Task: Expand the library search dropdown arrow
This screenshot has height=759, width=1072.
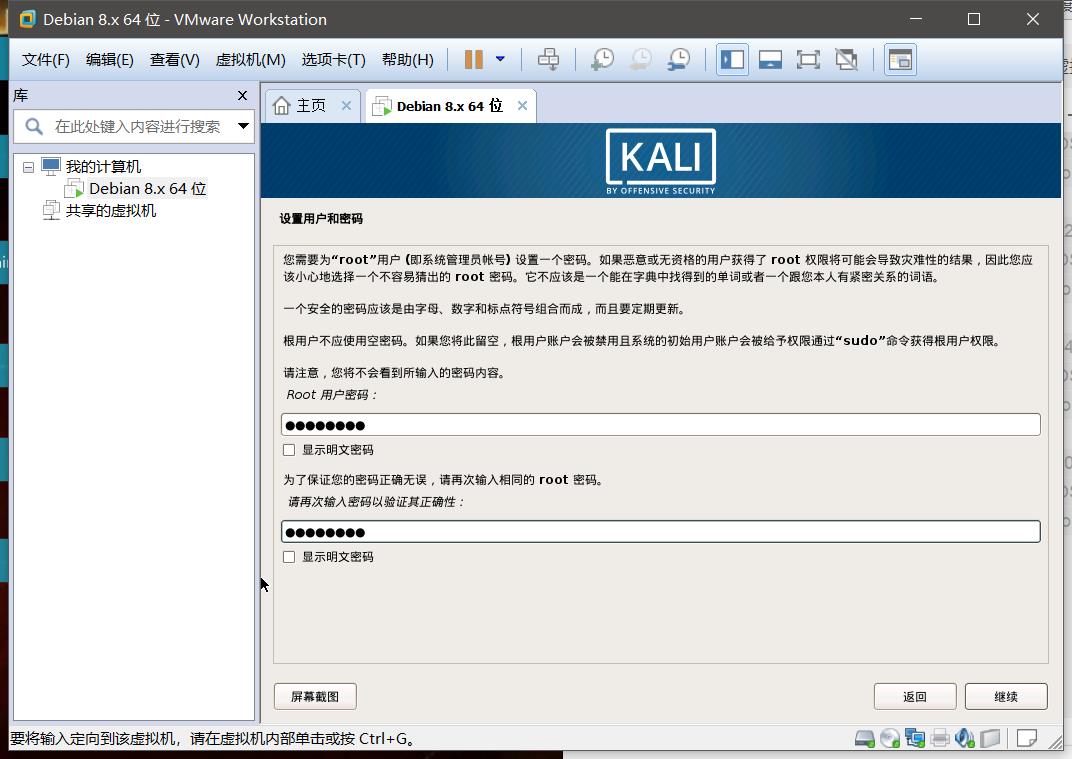Action: pyautogui.click(x=243, y=126)
